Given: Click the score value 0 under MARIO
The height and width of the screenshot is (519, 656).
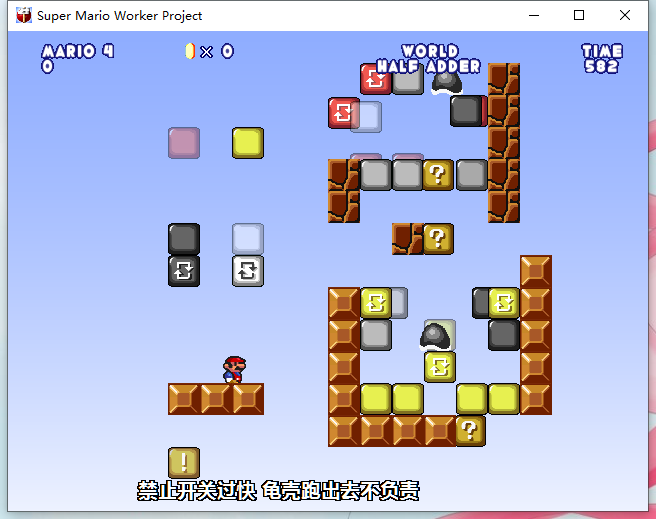Looking at the screenshot, I should point(47,66).
